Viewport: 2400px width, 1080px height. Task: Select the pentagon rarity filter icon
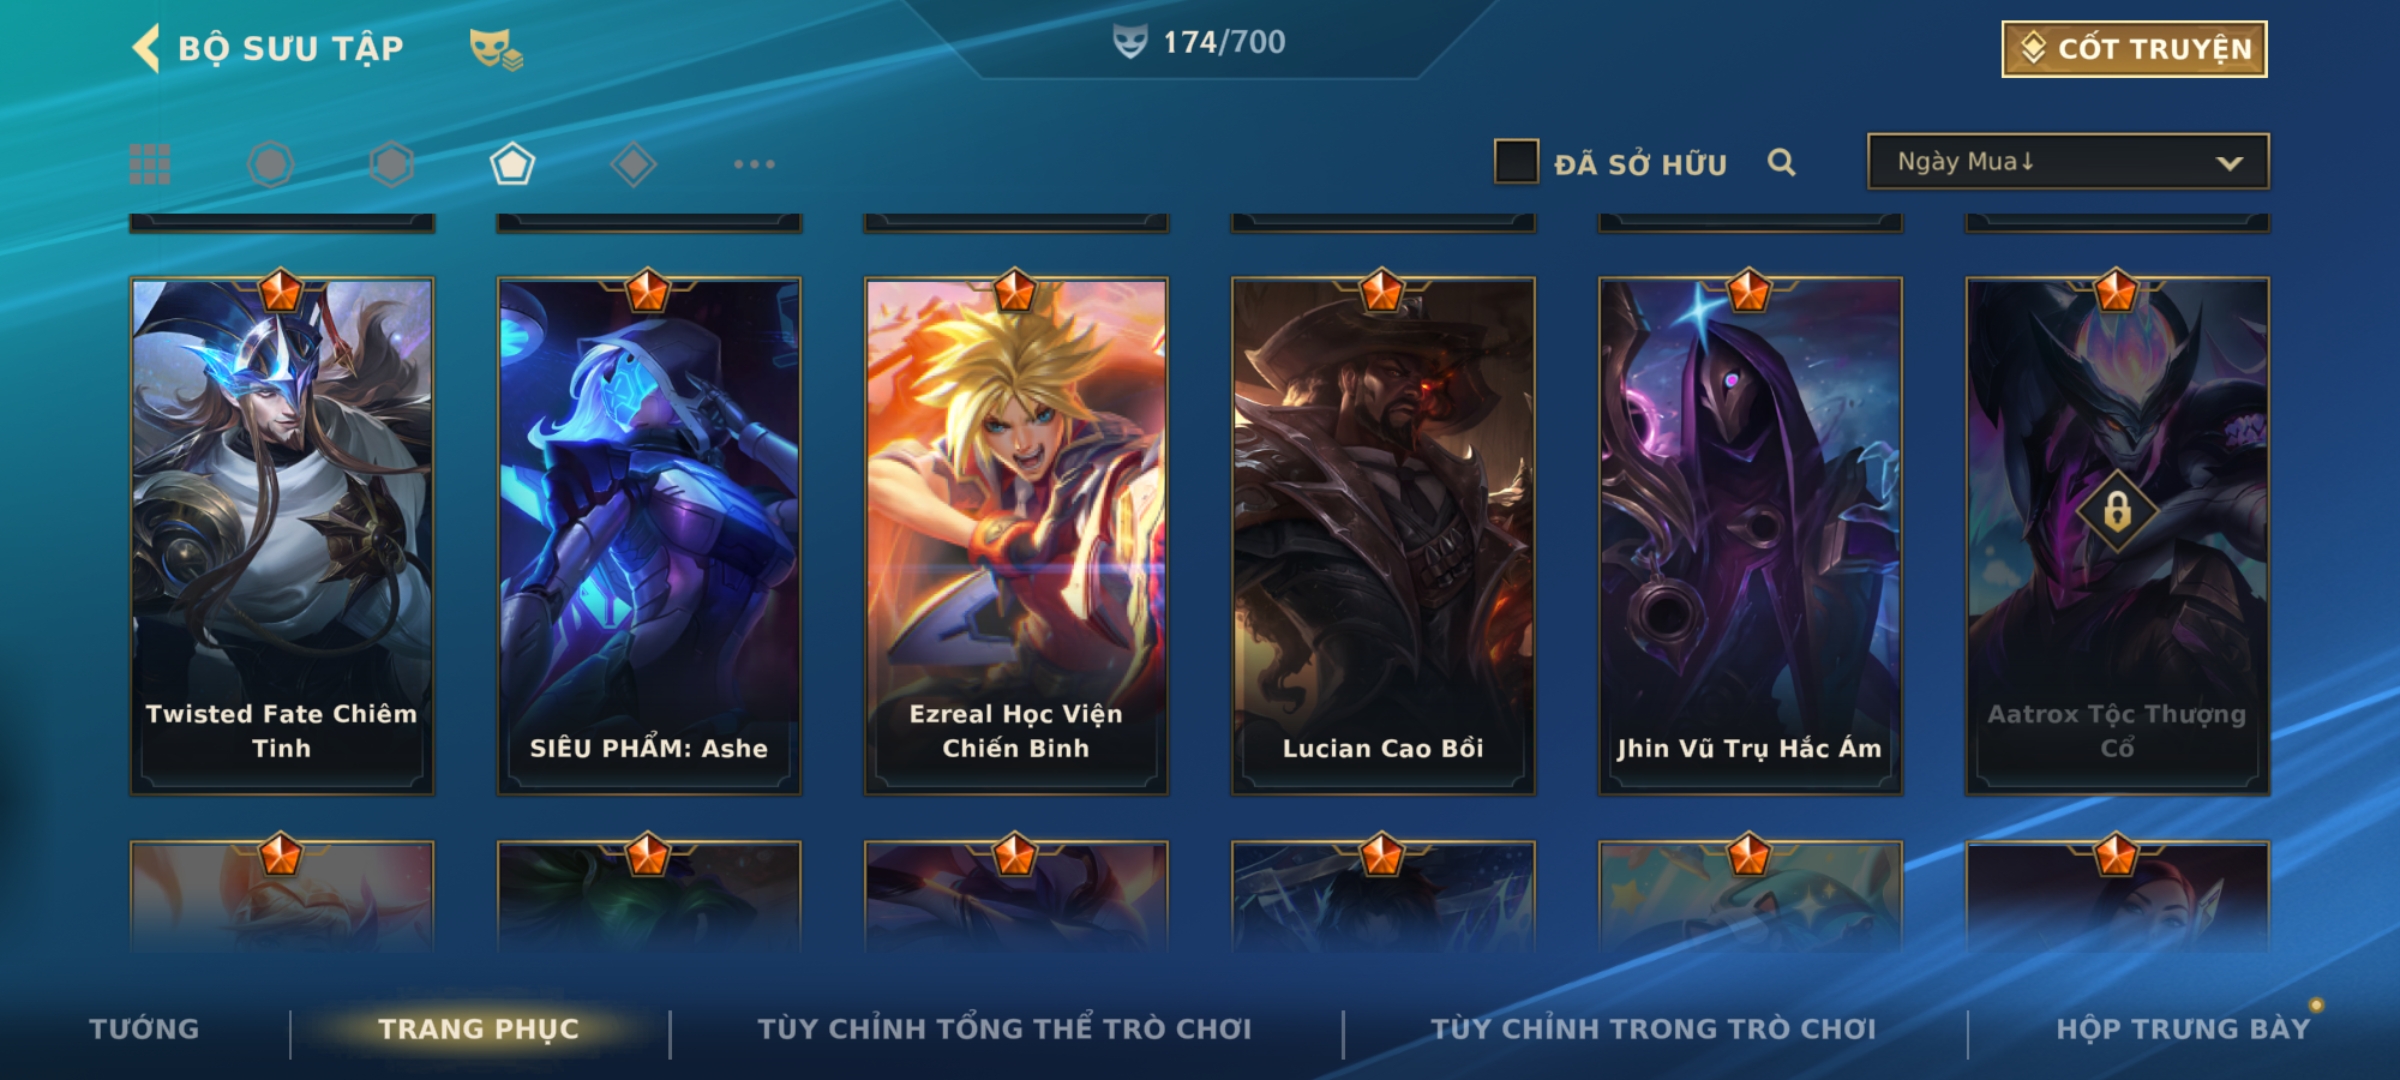click(x=512, y=164)
